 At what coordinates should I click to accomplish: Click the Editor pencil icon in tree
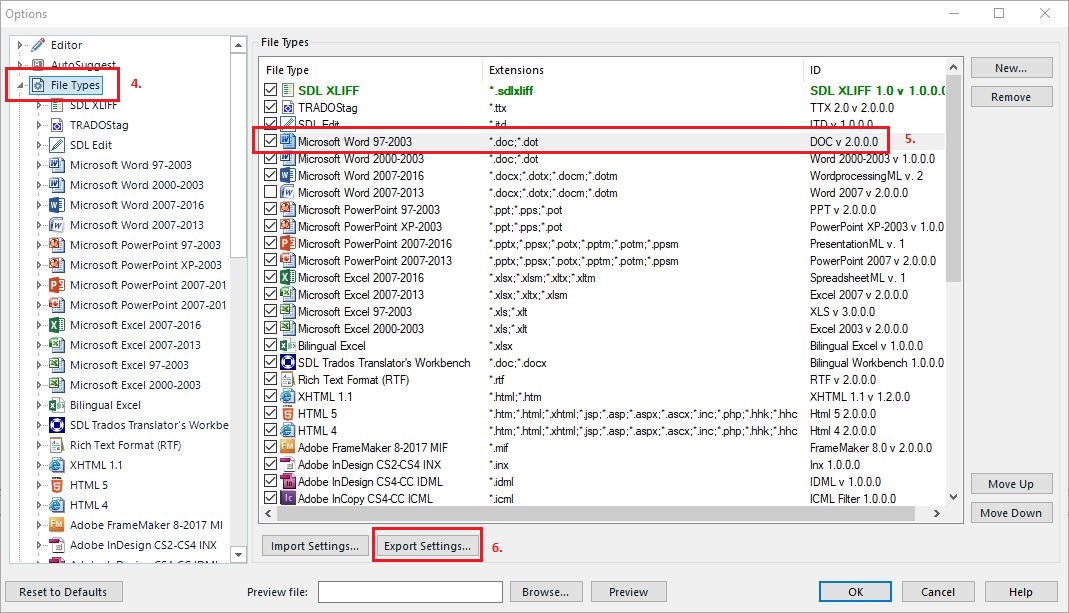tap(38, 45)
